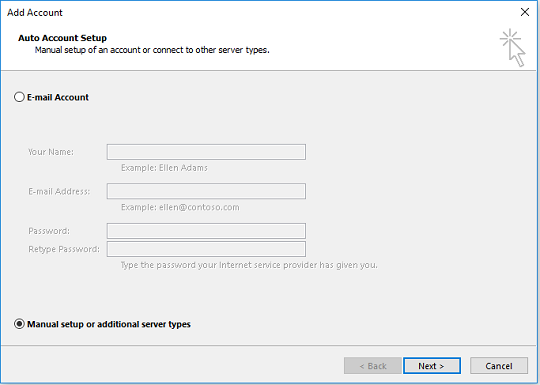
Task: Click the 'Your Name:' label
Action: [x=51, y=152]
